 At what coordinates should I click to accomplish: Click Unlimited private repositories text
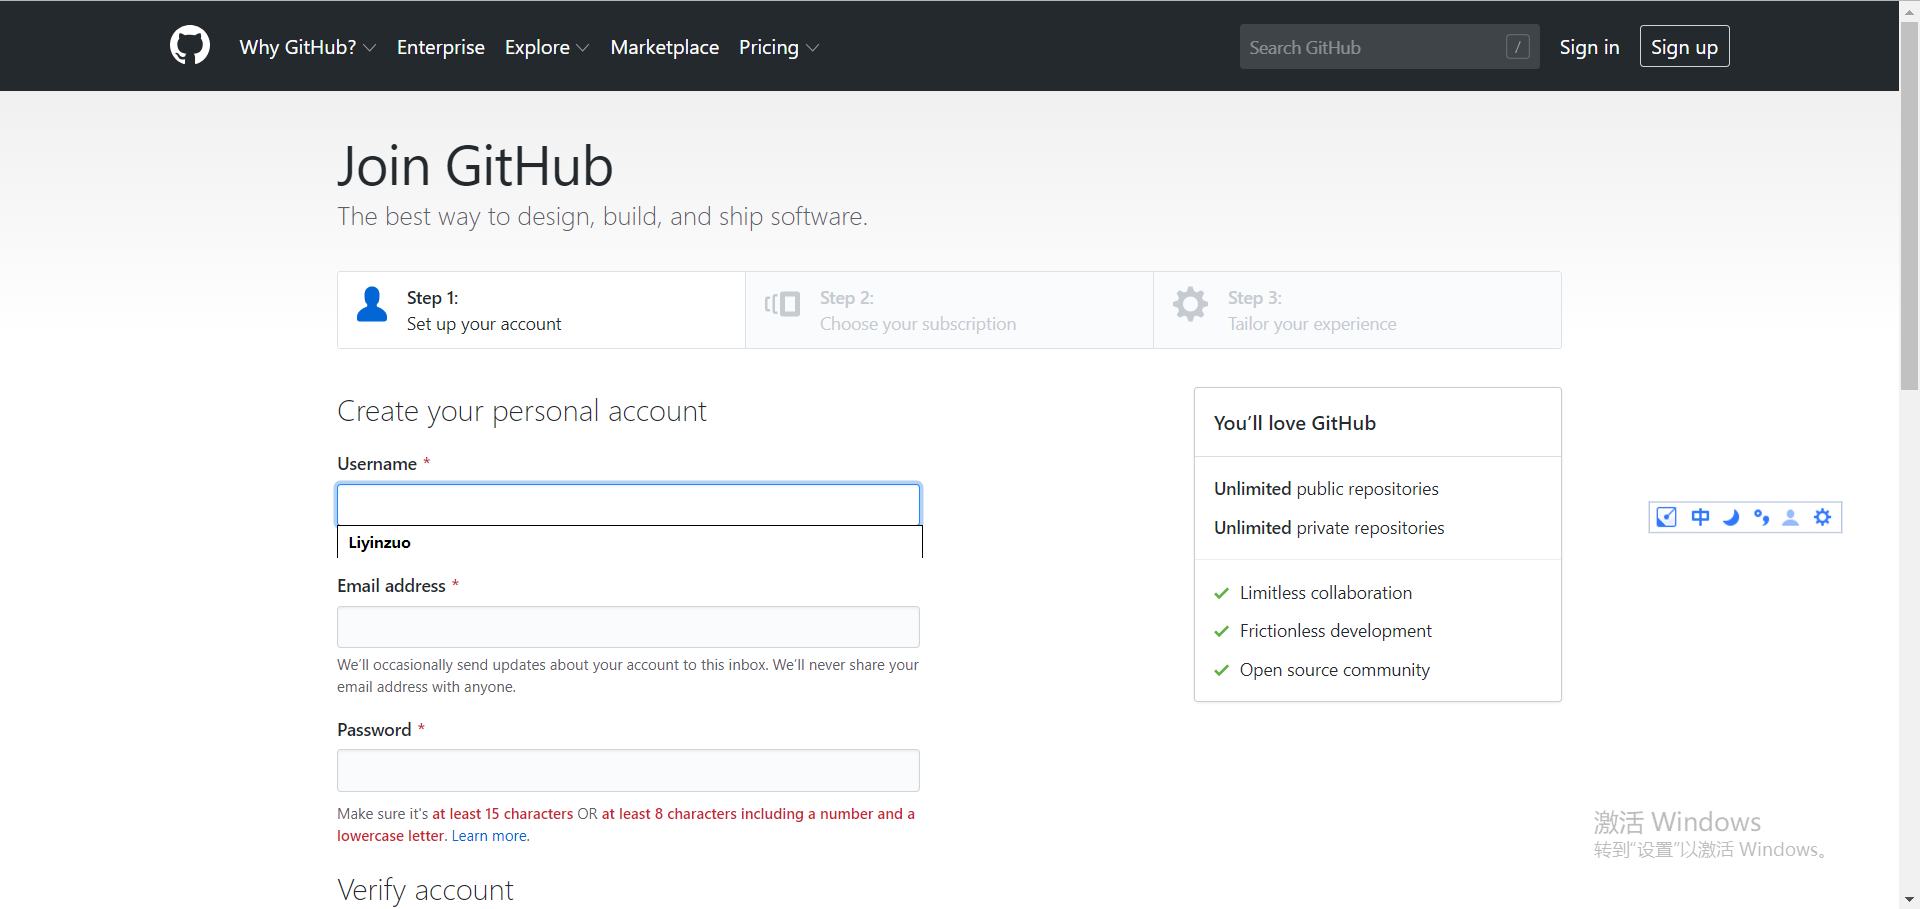(x=1329, y=528)
